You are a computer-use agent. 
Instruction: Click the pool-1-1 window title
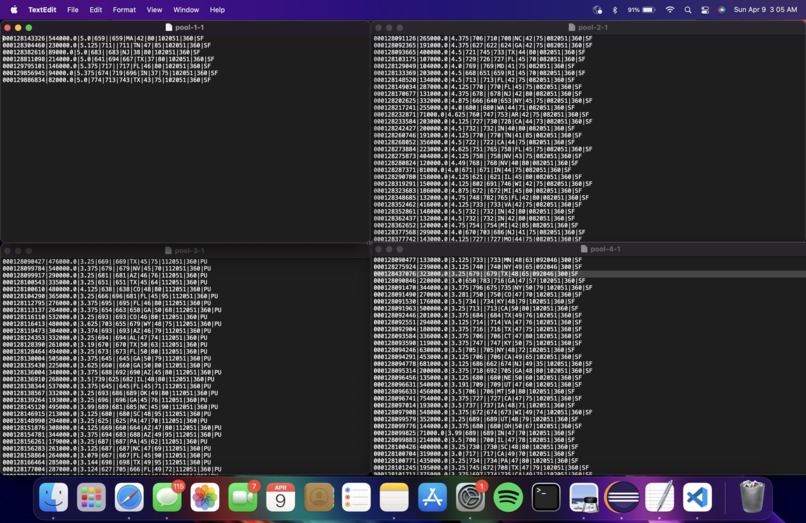[x=190, y=27]
